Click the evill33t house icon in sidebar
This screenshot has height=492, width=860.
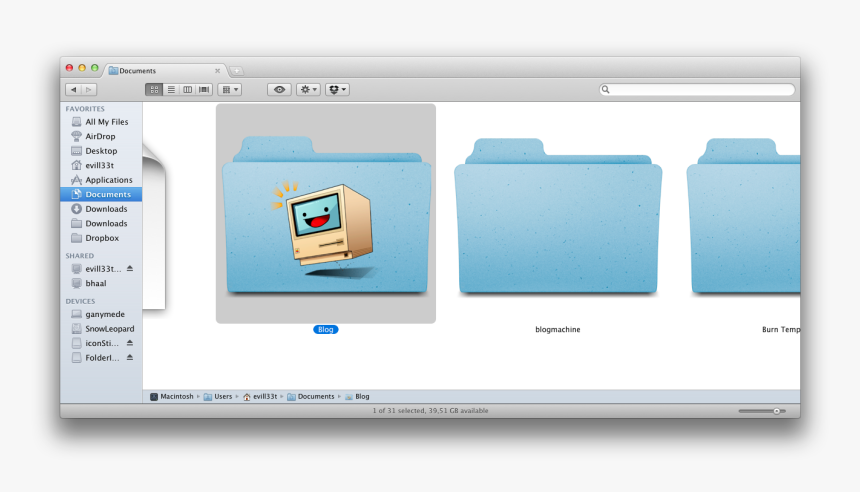tap(76, 165)
